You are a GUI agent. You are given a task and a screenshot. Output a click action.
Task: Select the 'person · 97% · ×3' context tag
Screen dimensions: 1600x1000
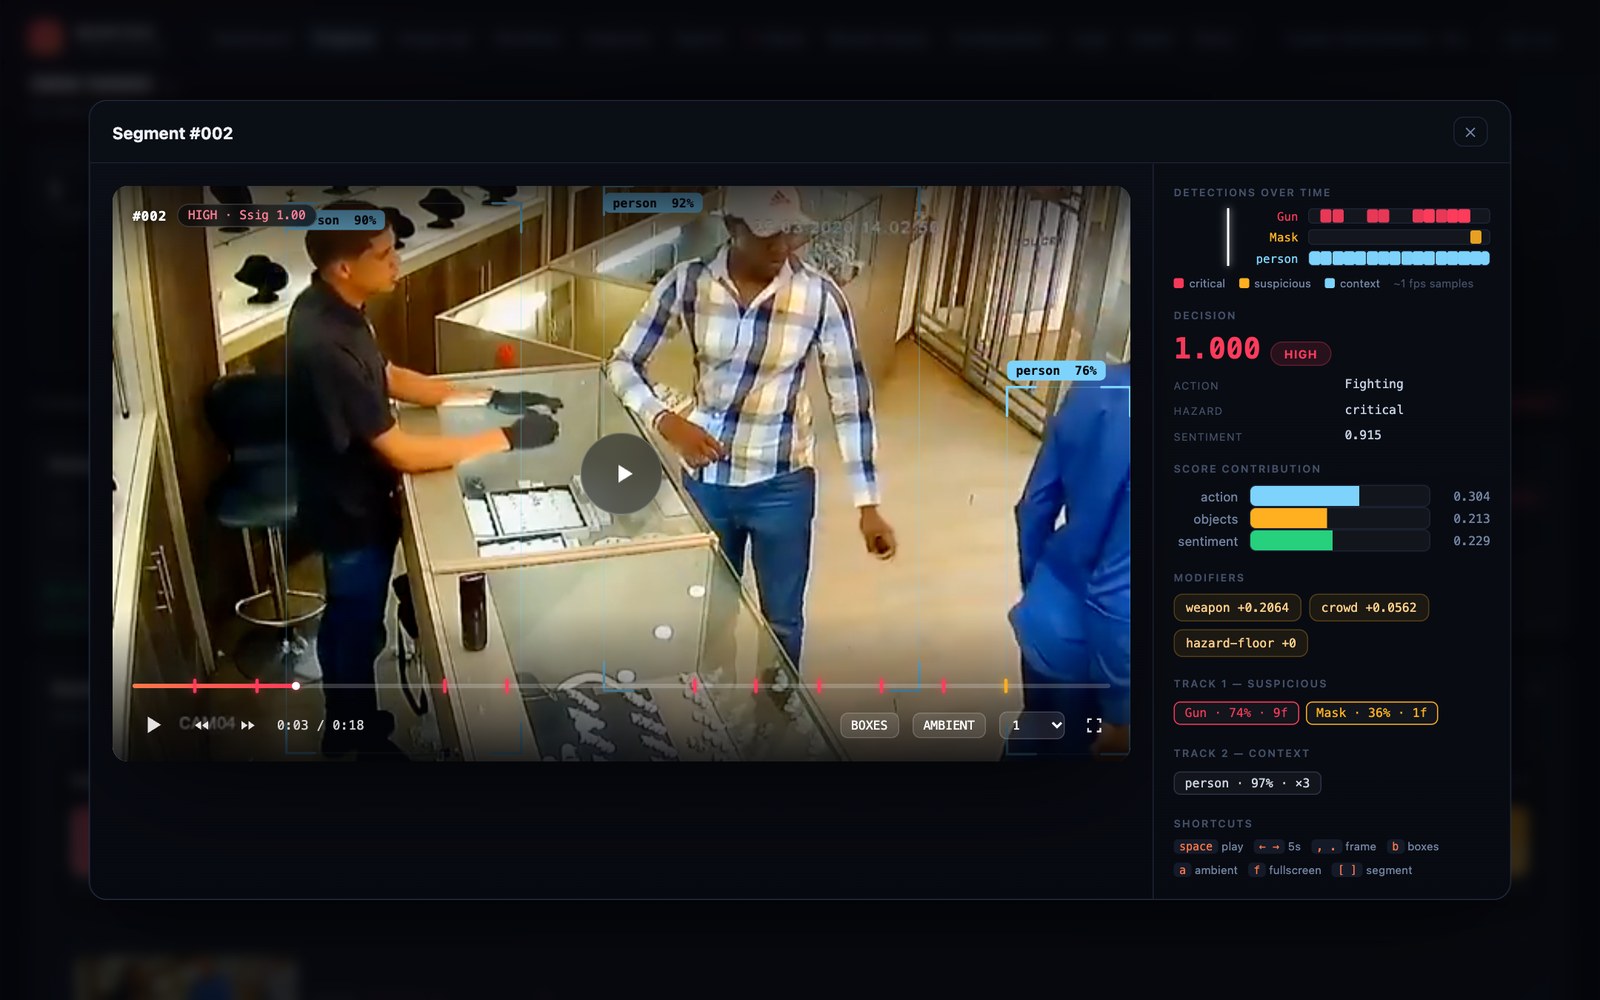click(1247, 783)
